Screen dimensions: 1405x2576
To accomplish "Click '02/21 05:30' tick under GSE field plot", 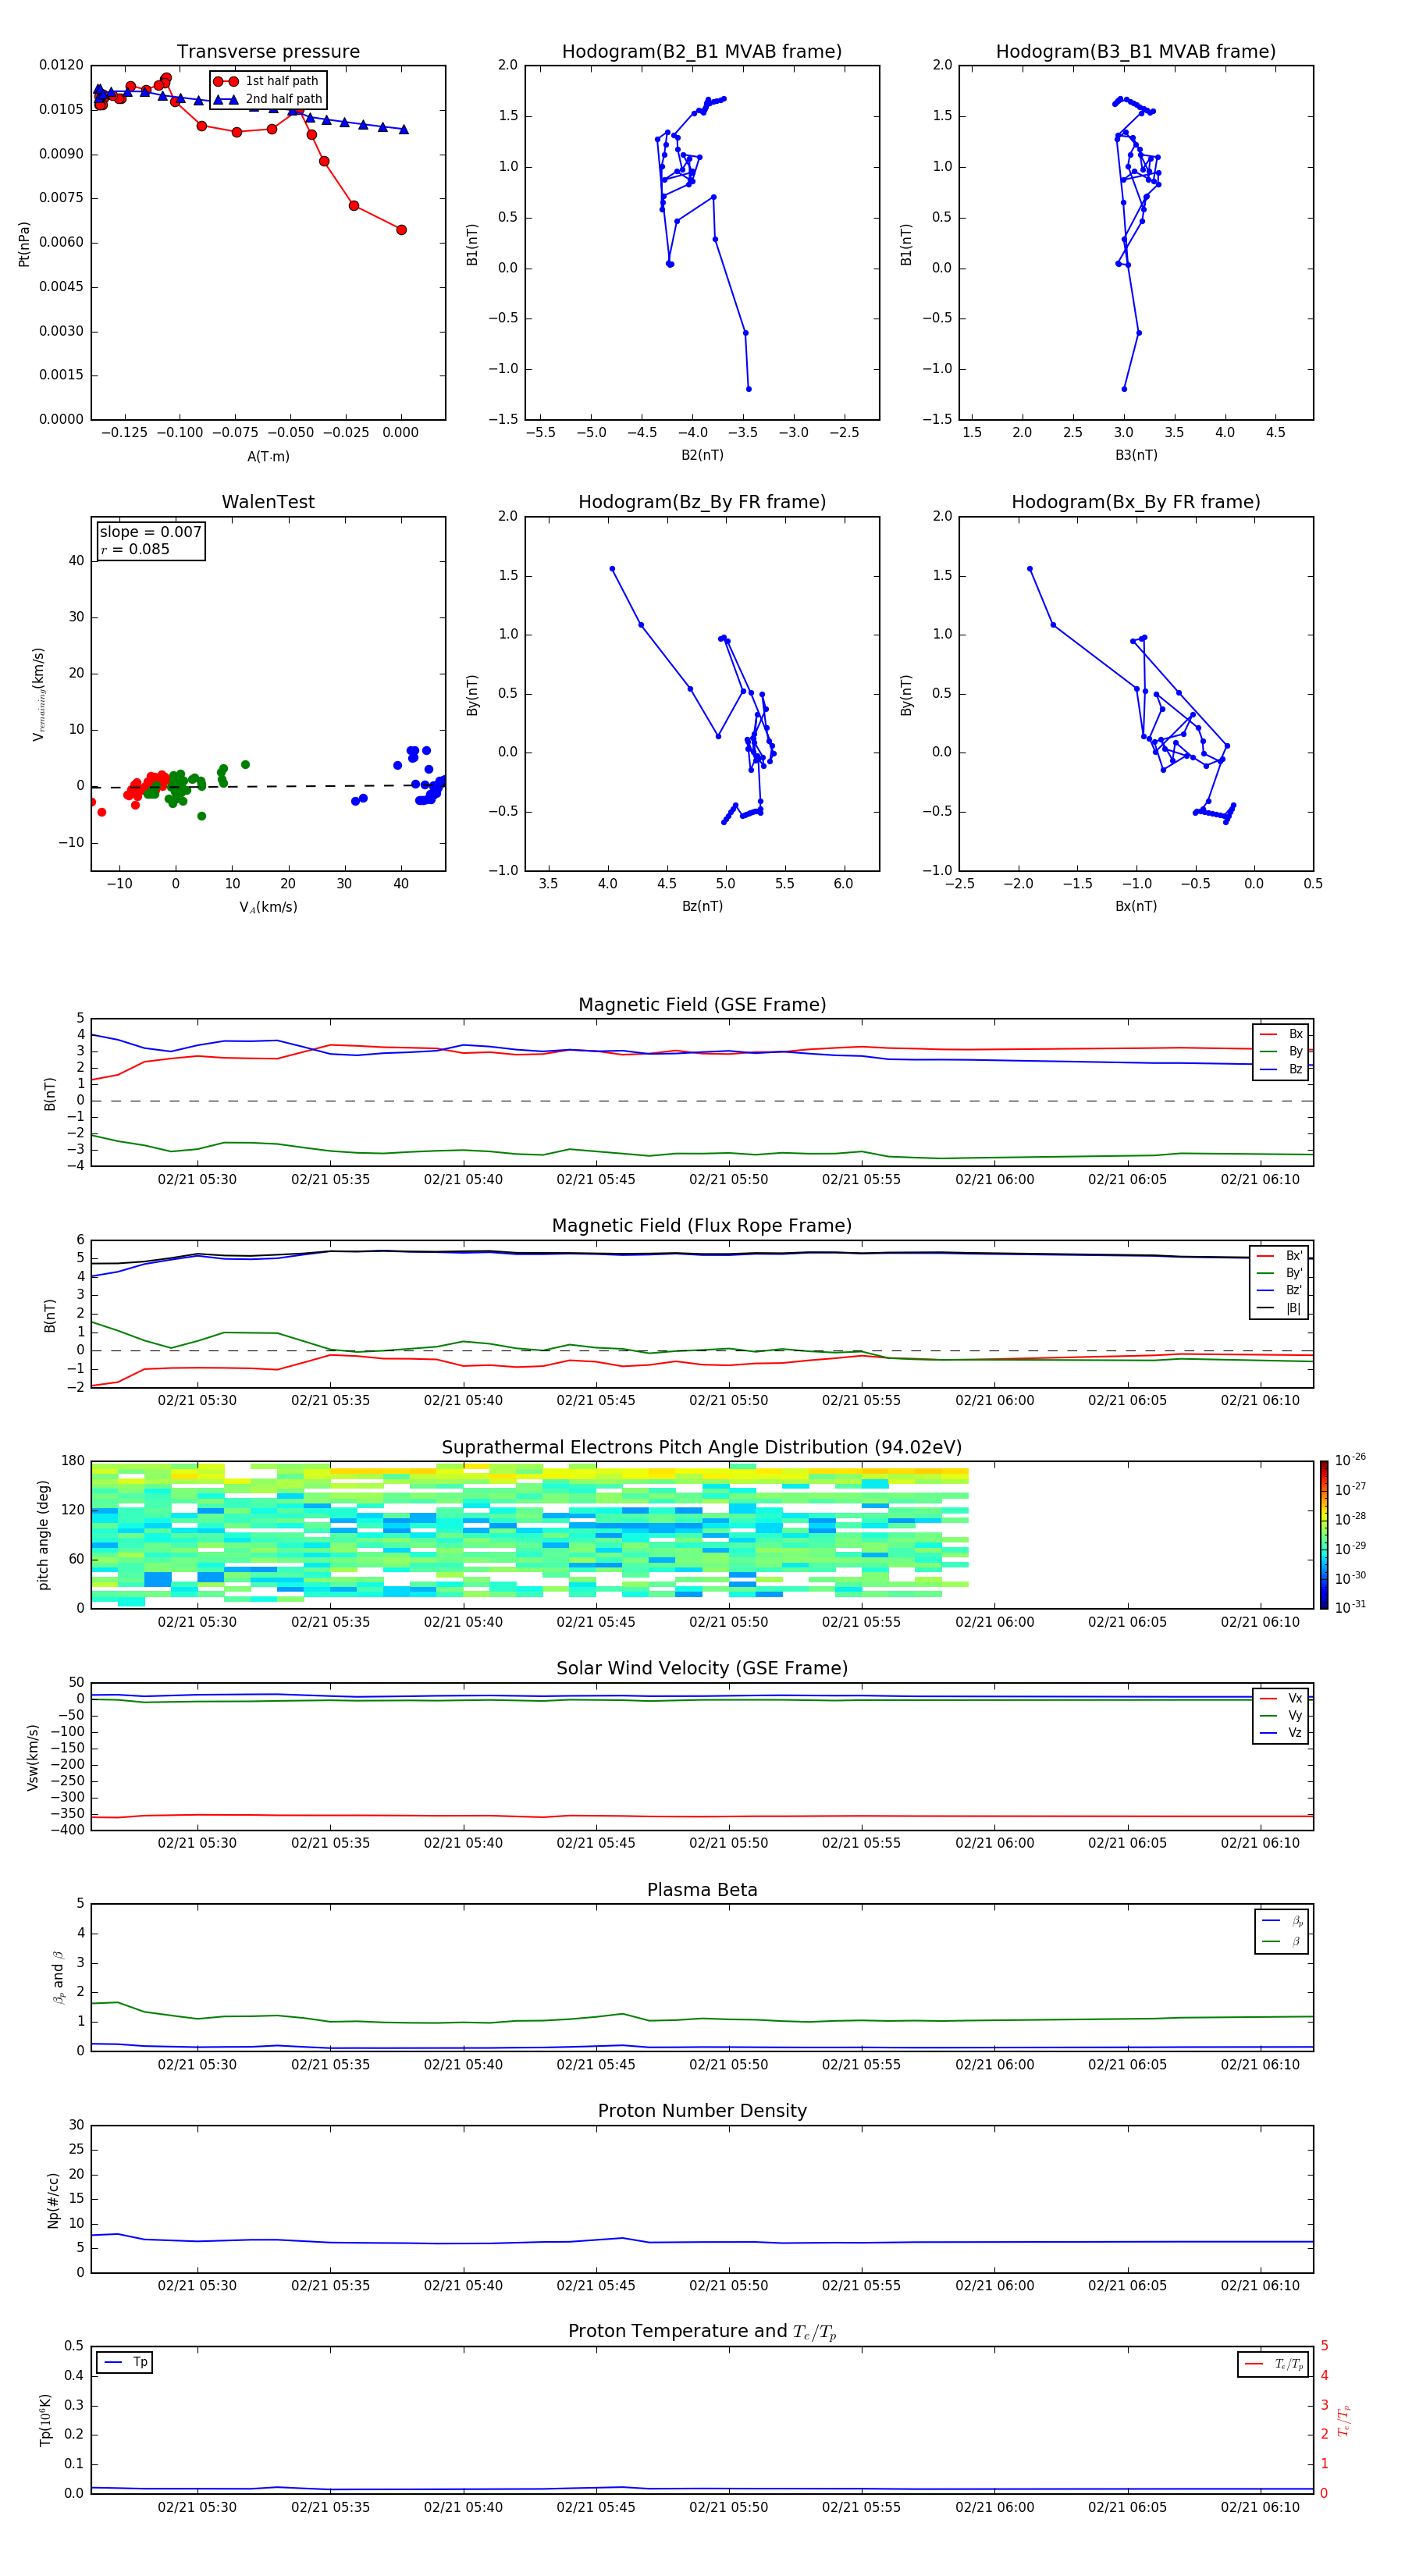I will click(x=197, y=1180).
